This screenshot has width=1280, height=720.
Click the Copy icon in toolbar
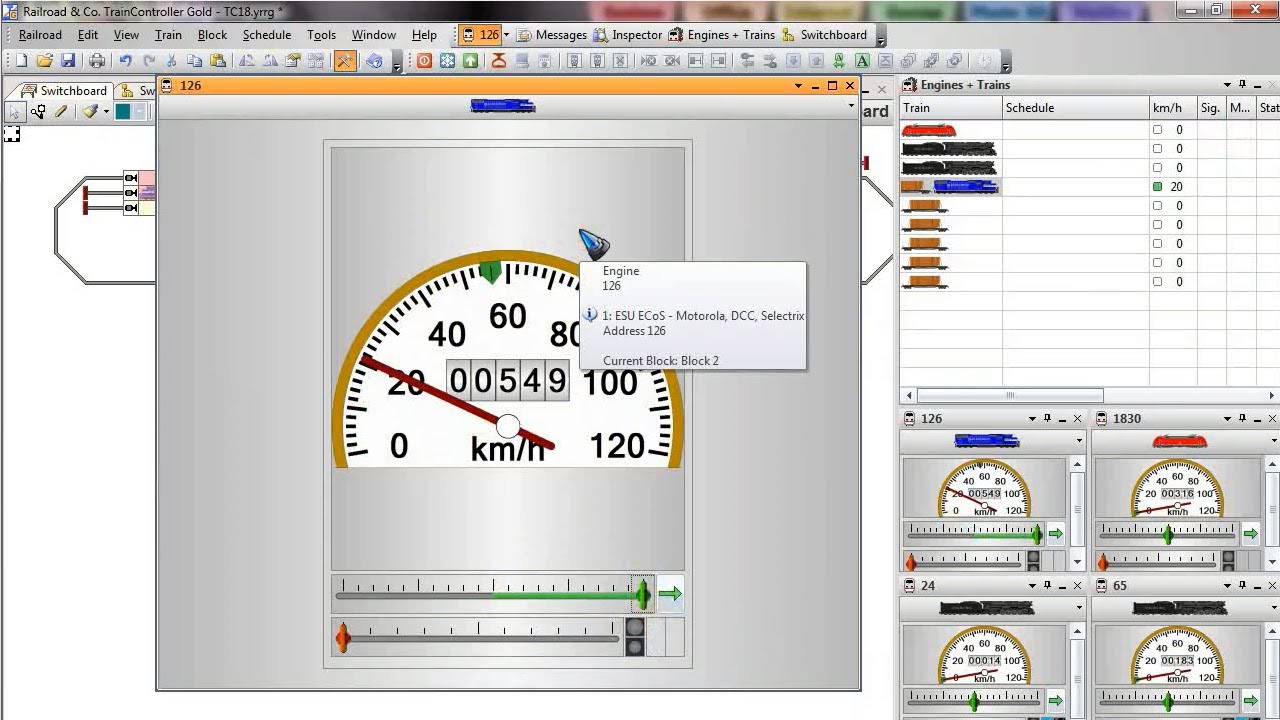194,61
